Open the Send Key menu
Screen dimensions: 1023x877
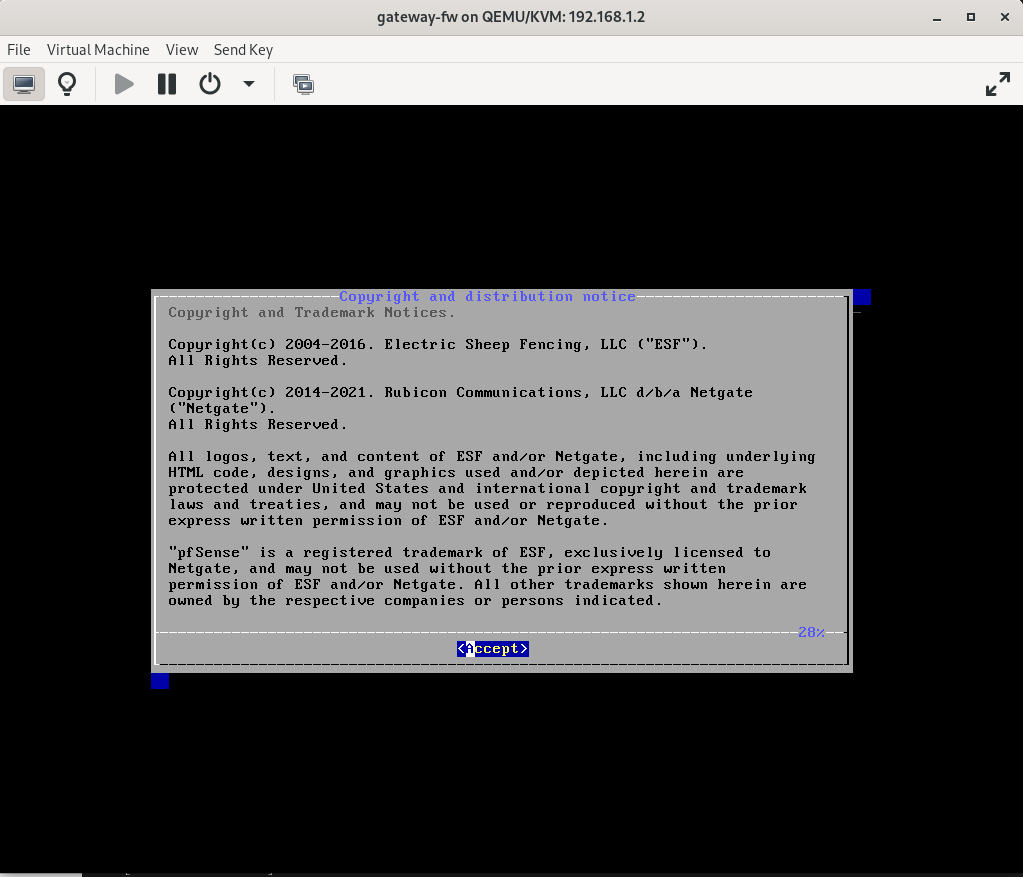(x=243, y=50)
